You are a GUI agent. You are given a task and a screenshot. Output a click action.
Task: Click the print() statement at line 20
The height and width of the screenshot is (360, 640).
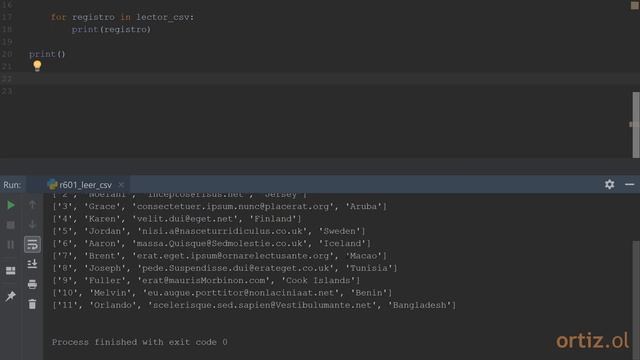tap(47, 54)
